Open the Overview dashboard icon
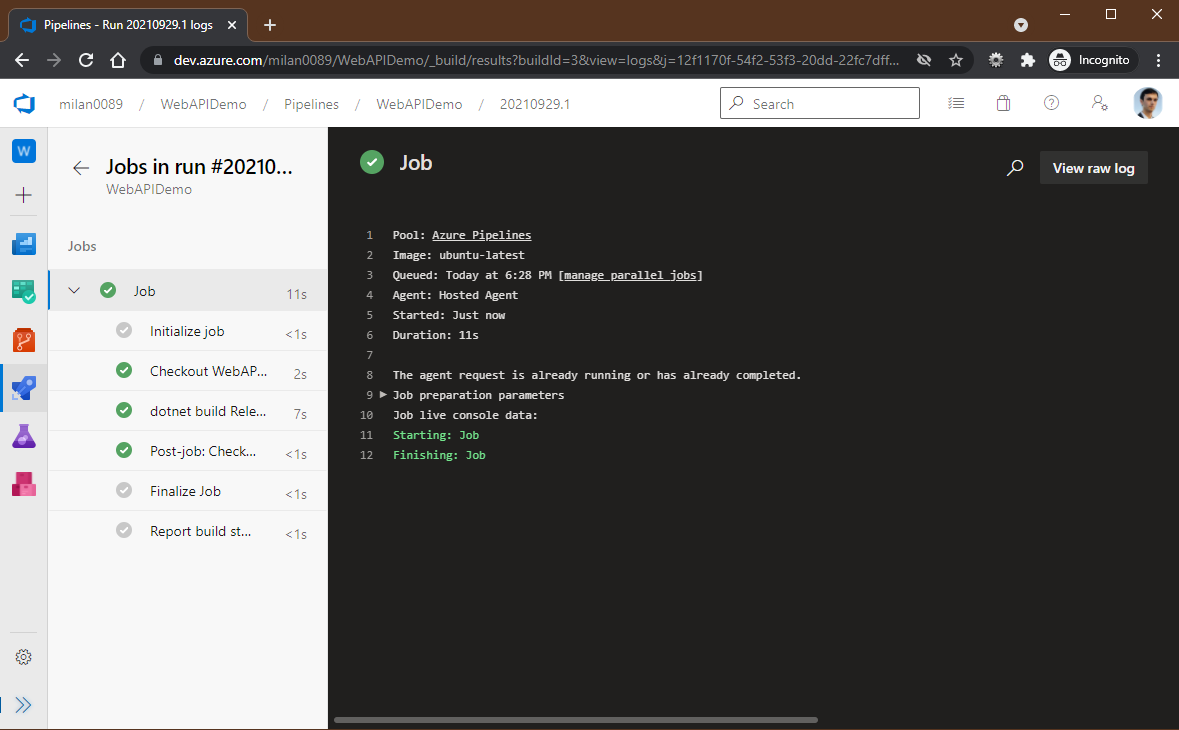The image size is (1179, 730). coord(24,244)
